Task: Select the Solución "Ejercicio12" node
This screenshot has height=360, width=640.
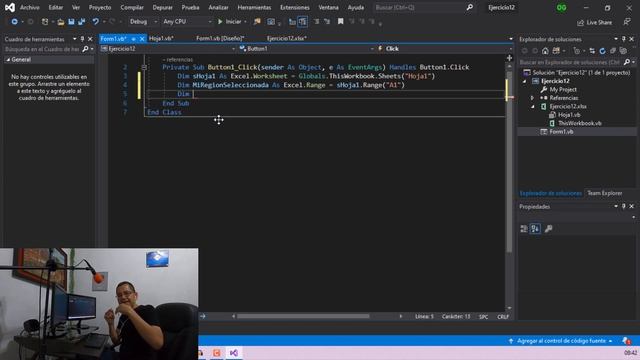Action: 577,73
